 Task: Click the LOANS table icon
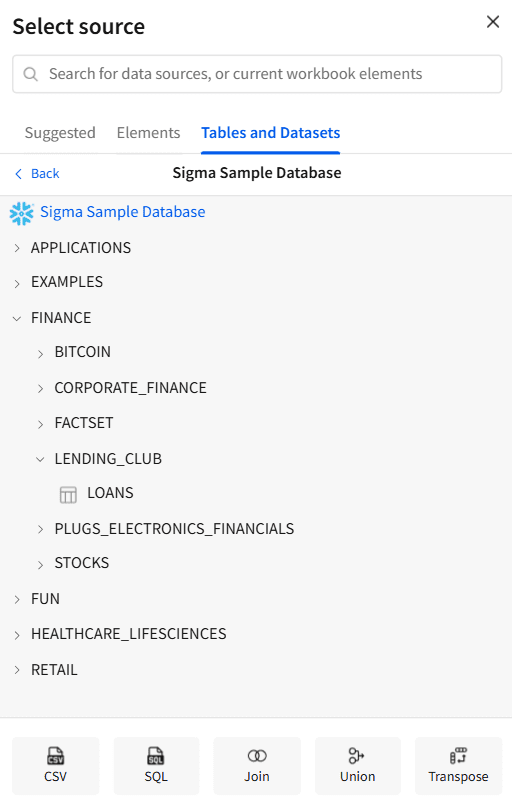(68, 495)
